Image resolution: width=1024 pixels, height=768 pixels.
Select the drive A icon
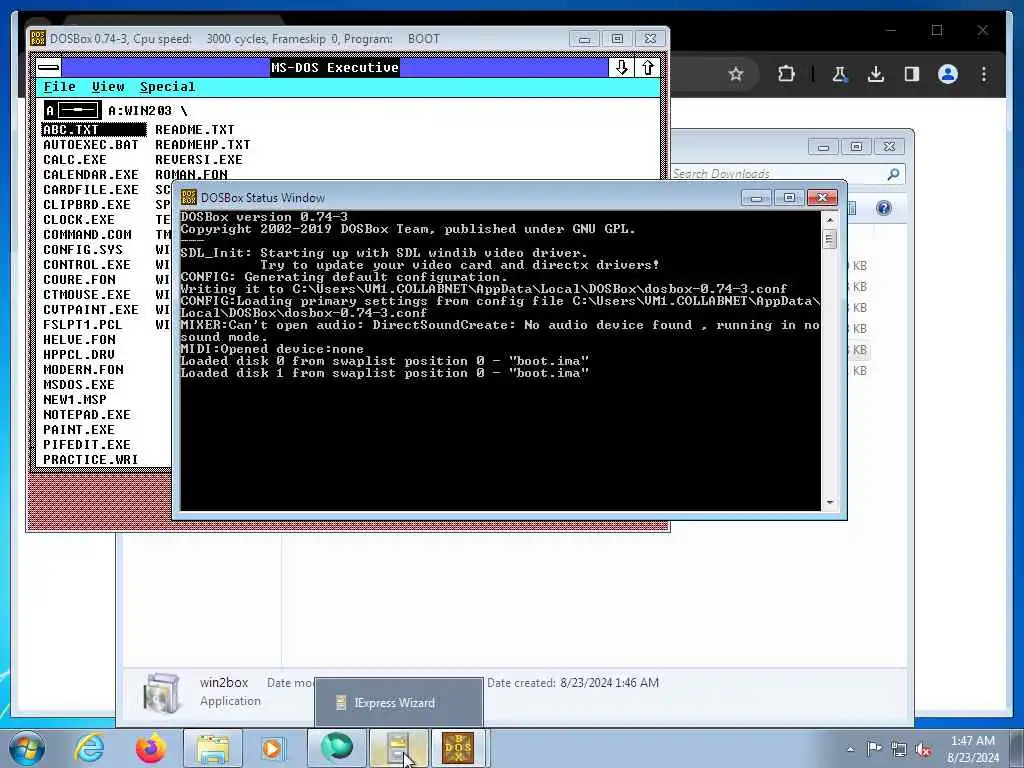[72, 110]
